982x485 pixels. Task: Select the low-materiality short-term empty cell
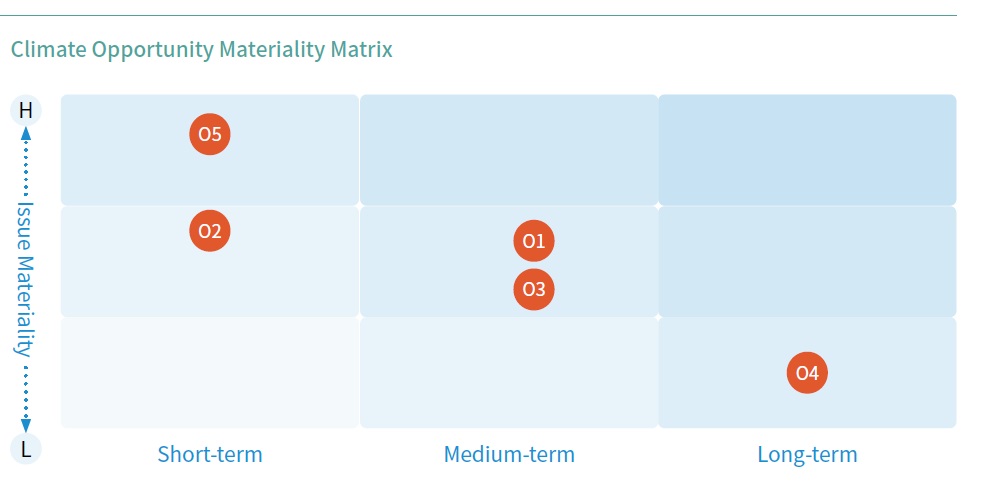(x=210, y=372)
